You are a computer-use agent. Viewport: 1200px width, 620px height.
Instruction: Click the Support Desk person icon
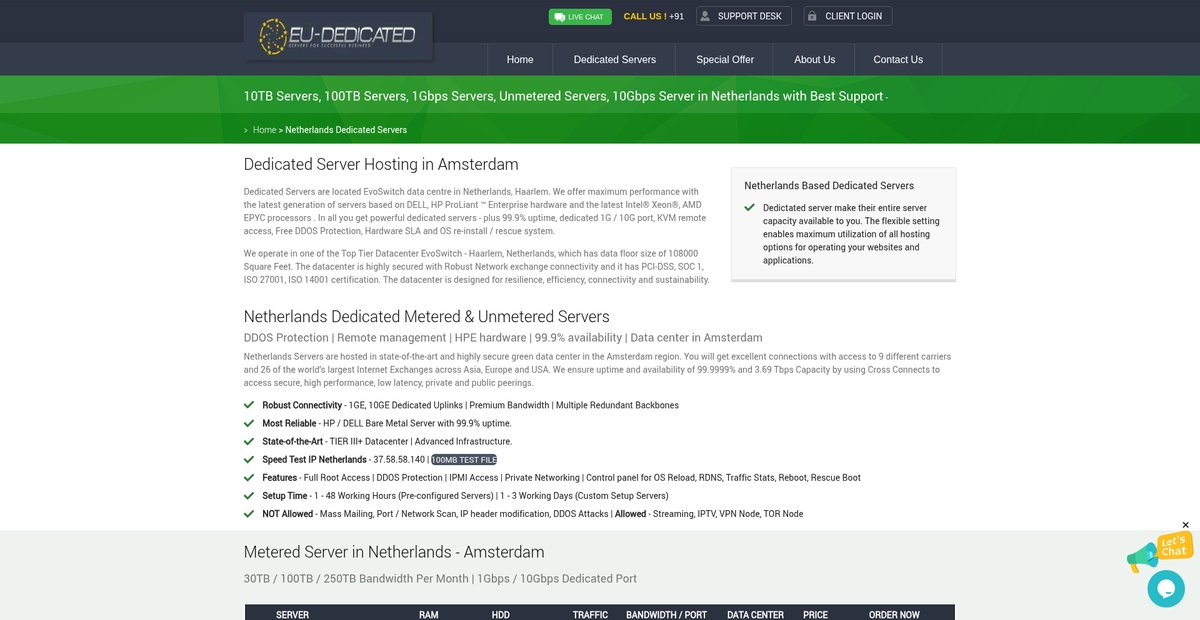(x=705, y=16)
